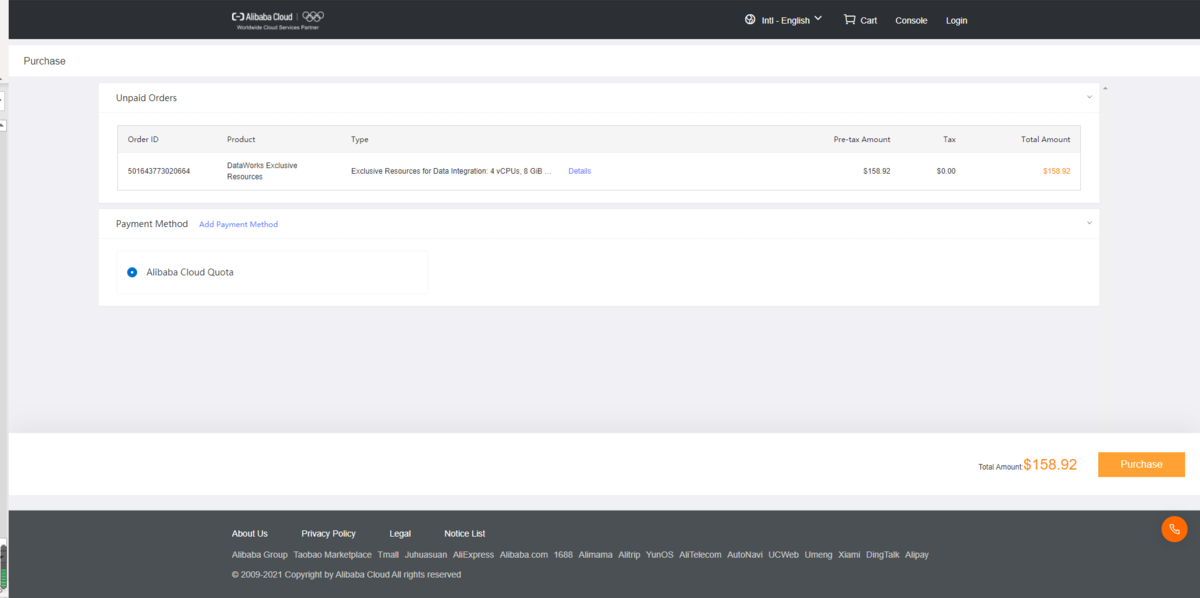
Task: Click the Tax column header
Action: (949, 139)
